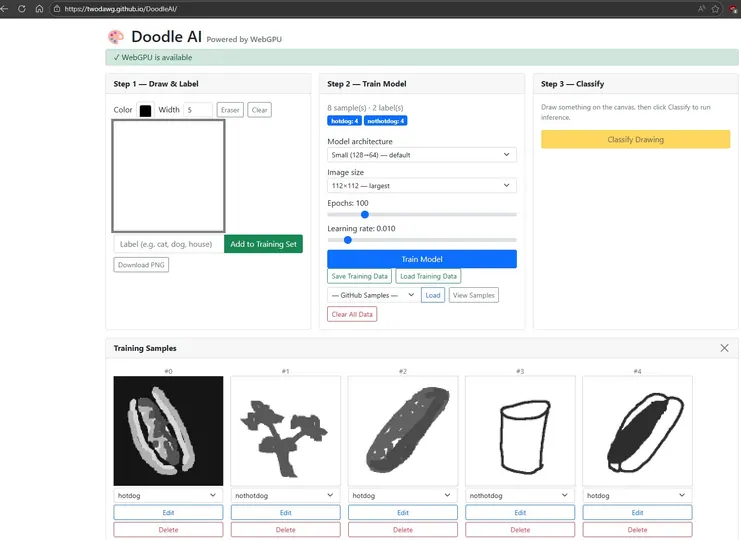Click the Load Training Data button

[x=428, y=276]
